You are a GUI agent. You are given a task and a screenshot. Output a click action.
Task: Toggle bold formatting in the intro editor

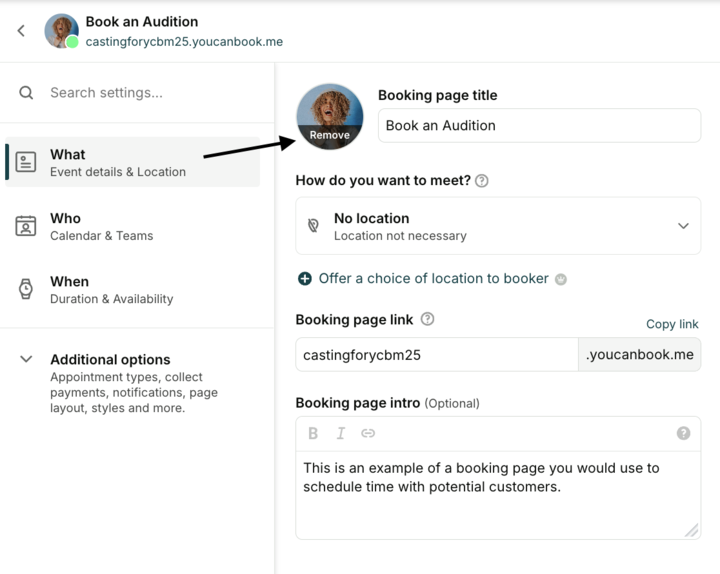(313, 433)
